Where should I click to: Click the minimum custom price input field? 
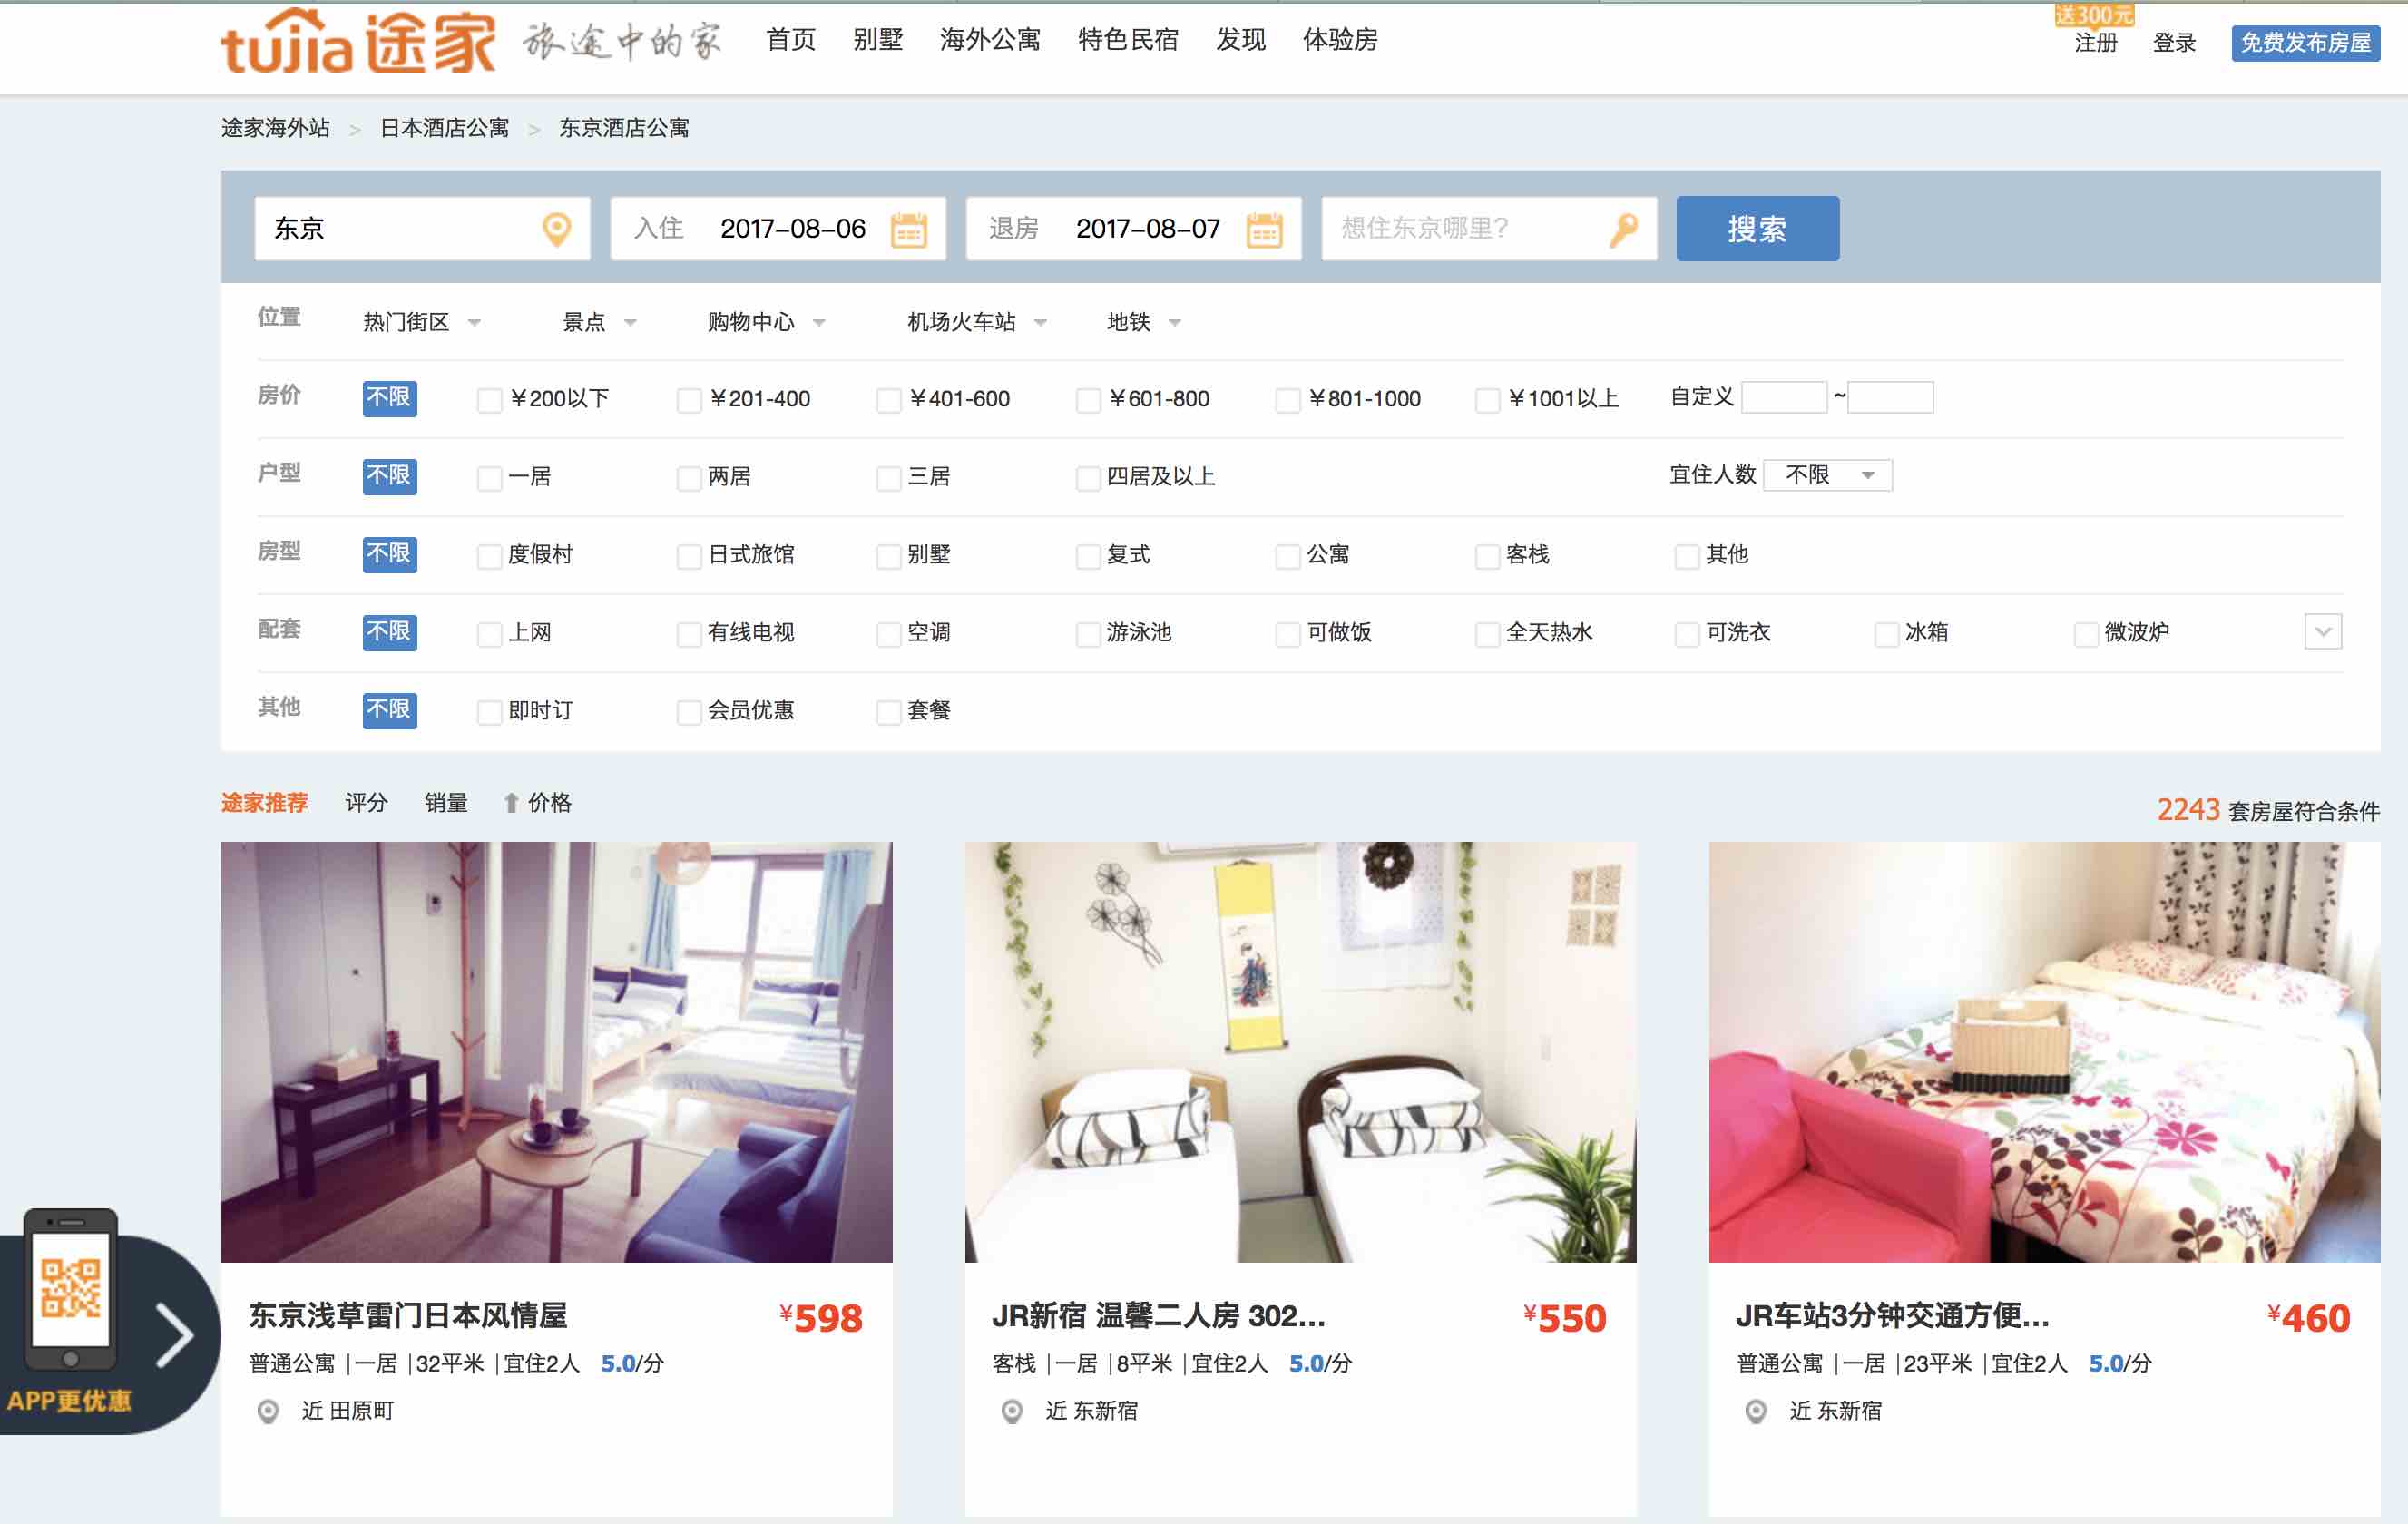coord(1783,397)
